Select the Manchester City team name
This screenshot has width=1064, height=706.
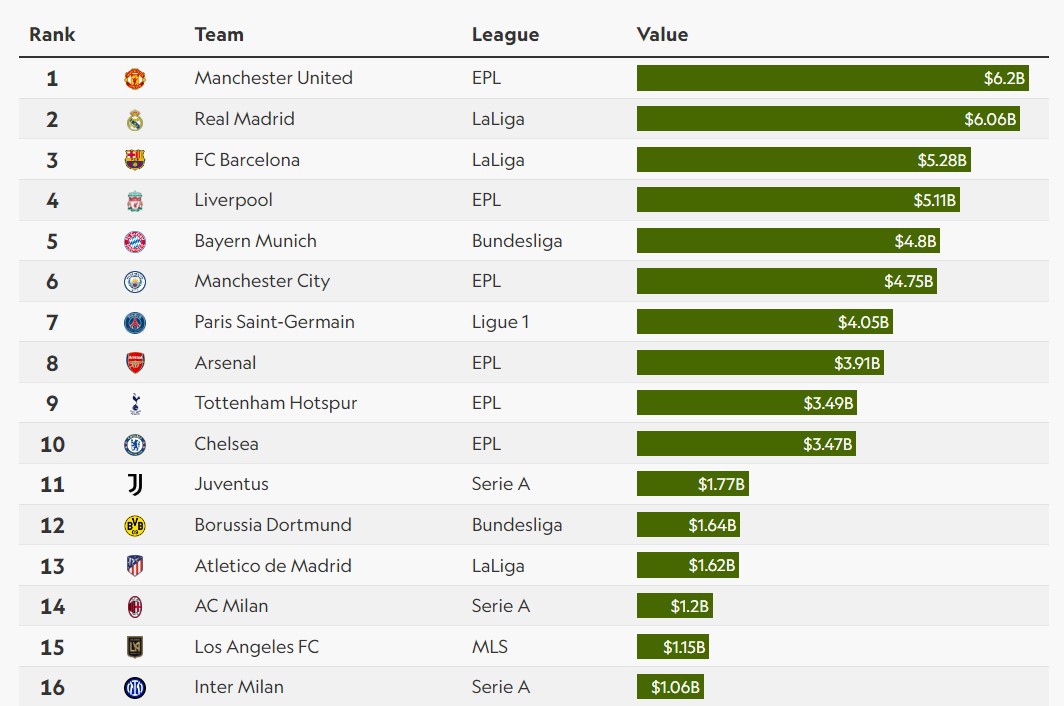(262, 281)
